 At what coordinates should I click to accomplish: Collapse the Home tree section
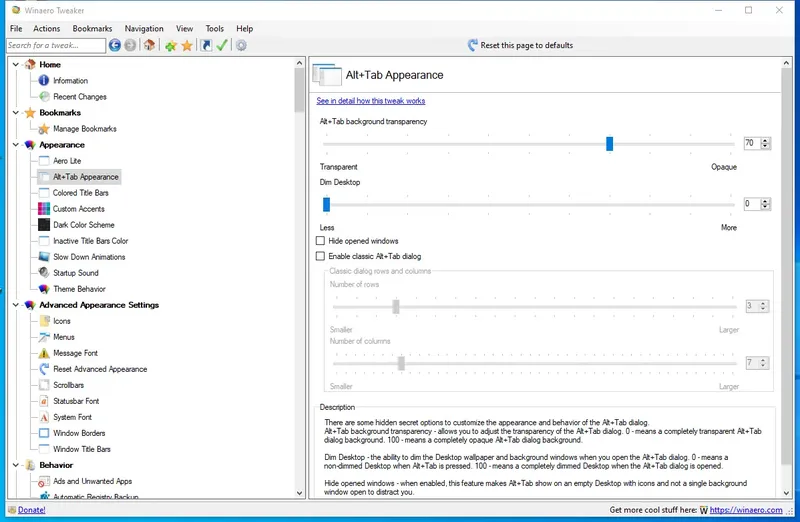click(x=16, y=64)
